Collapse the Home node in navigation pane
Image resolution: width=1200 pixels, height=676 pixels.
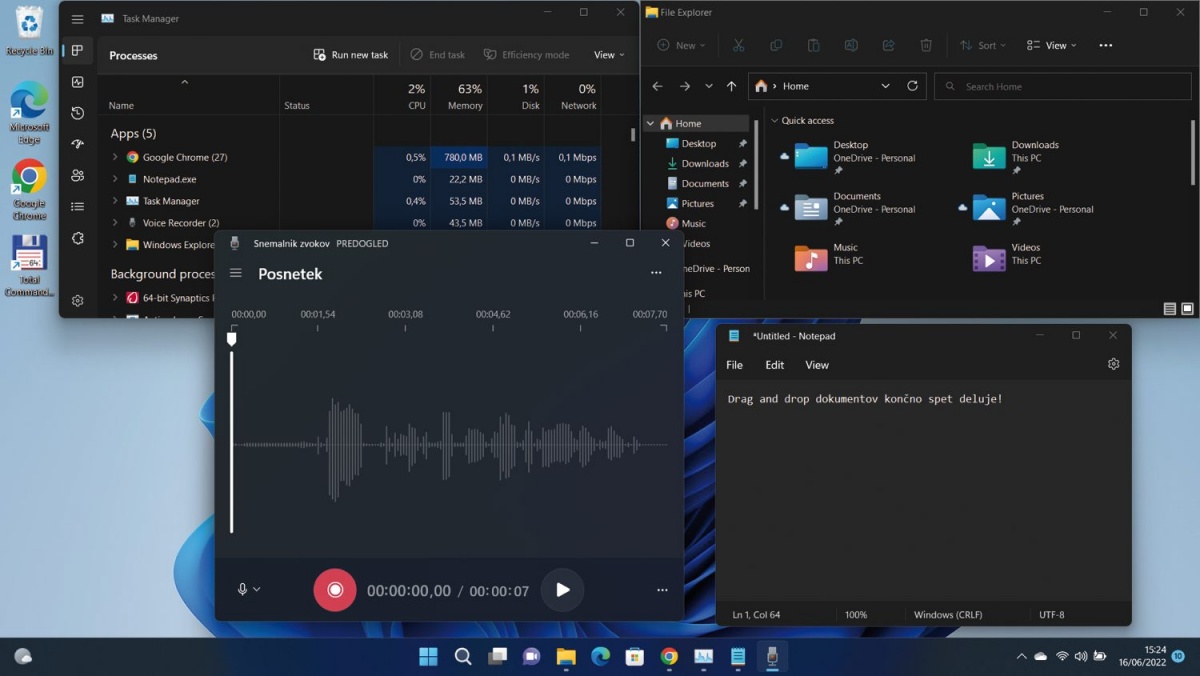click(x=650, y=124)
